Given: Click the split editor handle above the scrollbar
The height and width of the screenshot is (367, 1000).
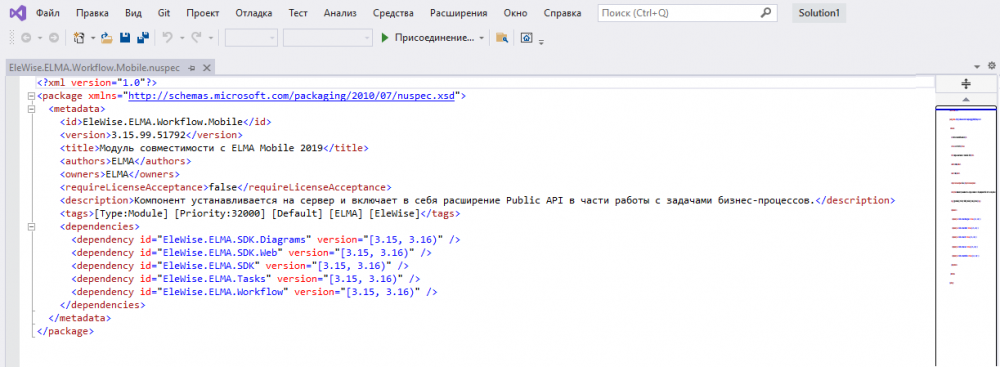Looking at the screenshot, I should tap(966, 84).
